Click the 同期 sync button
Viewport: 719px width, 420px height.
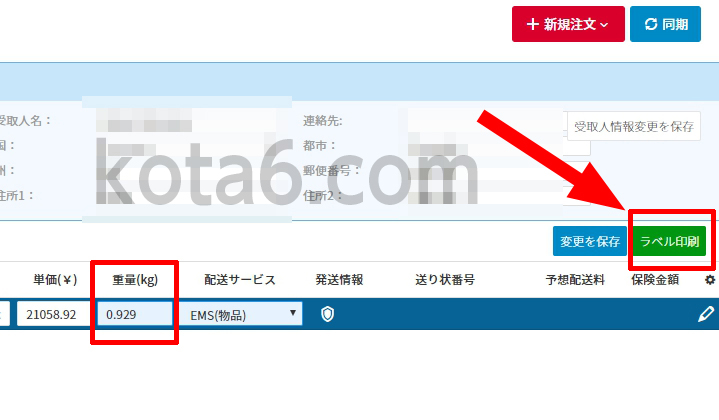665,24
